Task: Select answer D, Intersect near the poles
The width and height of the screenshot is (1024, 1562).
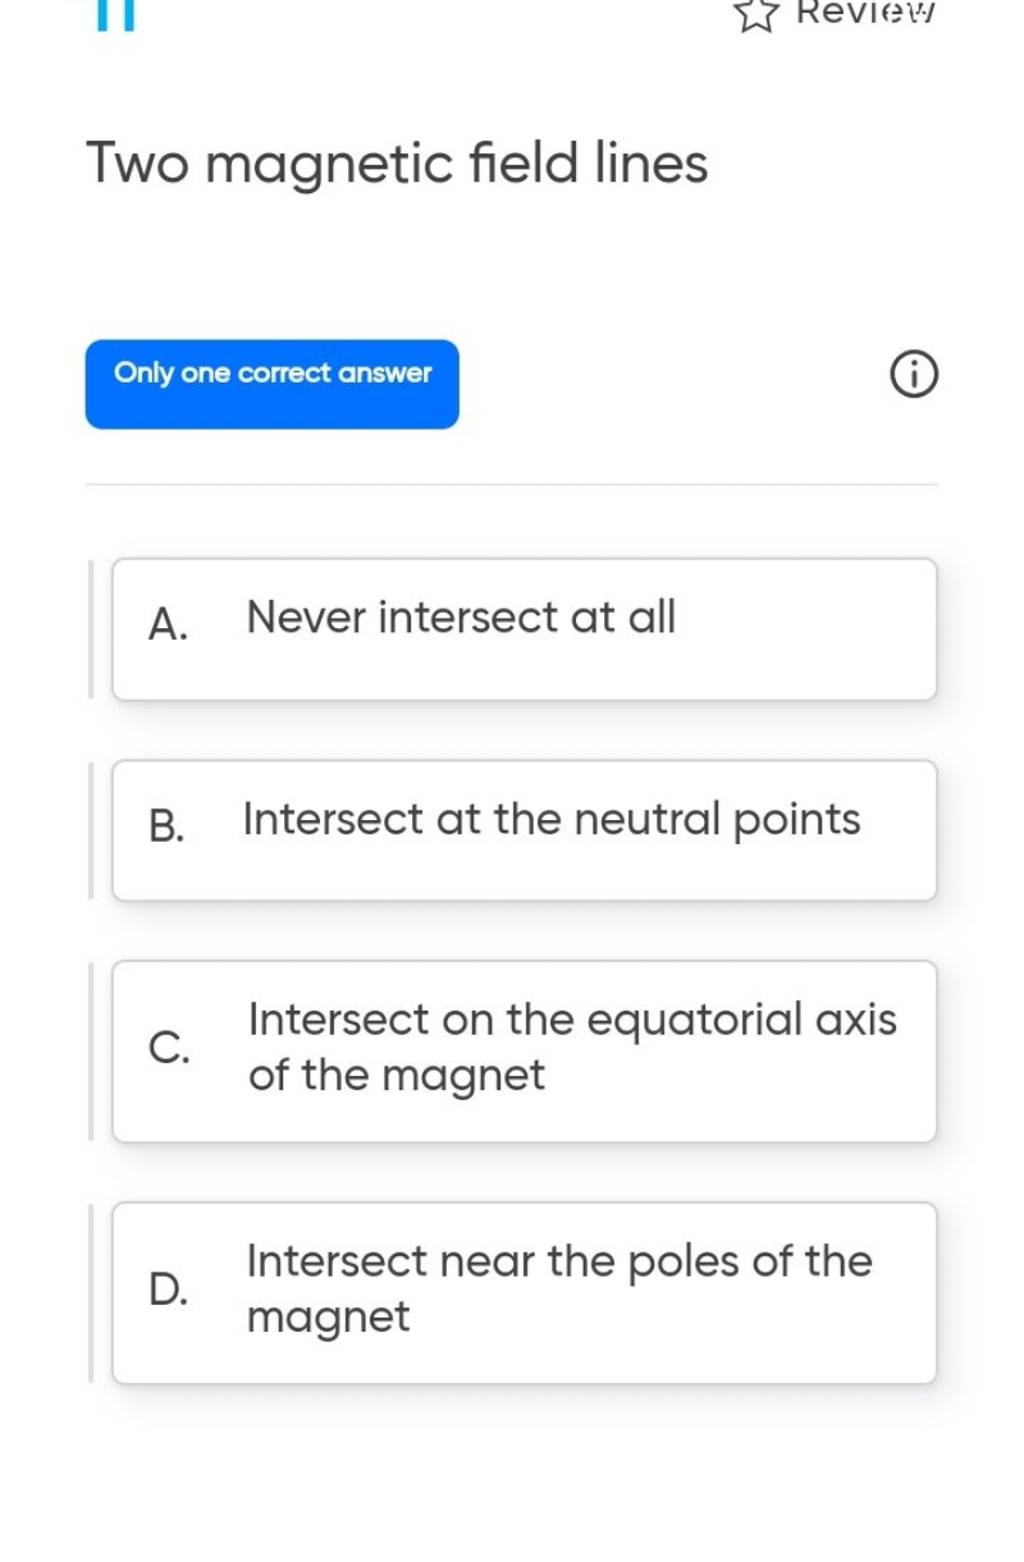Action: pyautogui.click(x=525, y=1290)
